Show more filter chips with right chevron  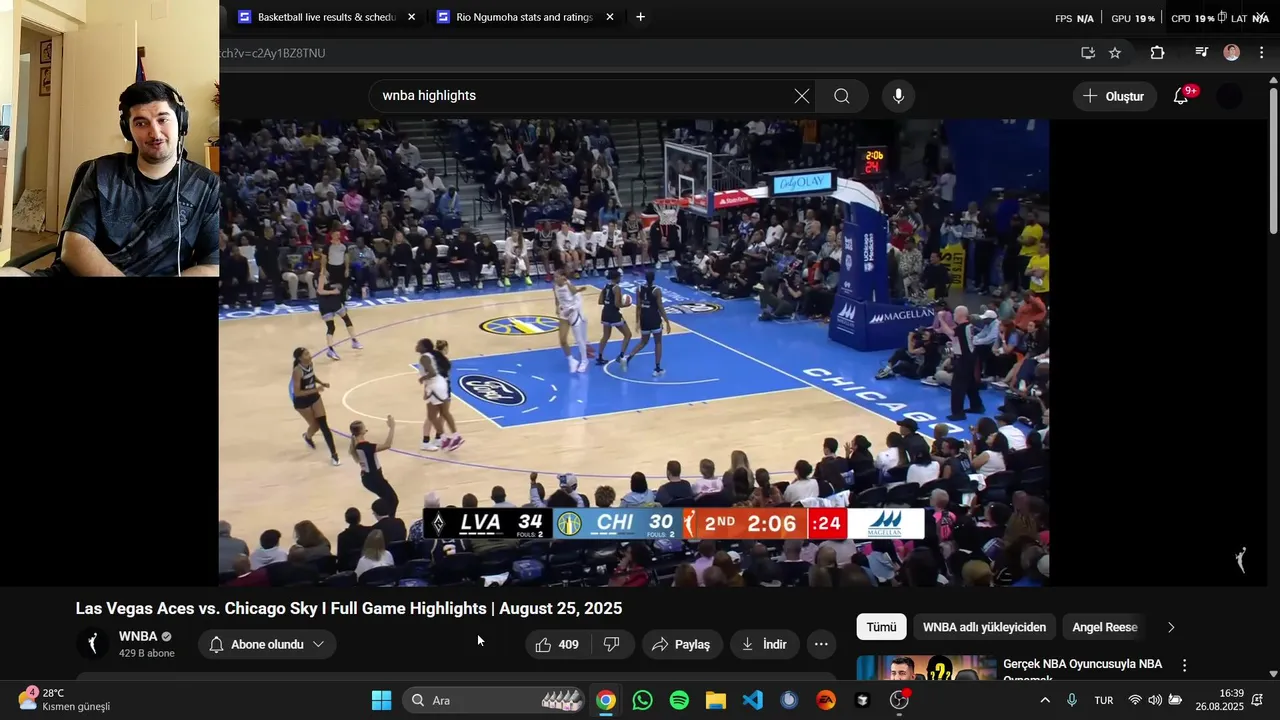(1171, 627)
